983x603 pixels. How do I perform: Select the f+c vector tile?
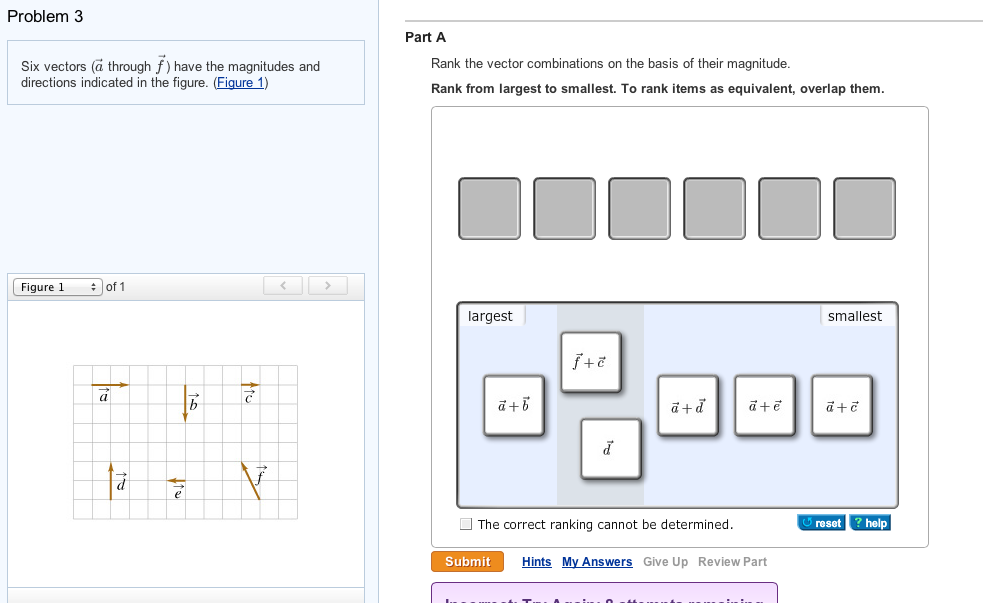click(x=591, y=362)
